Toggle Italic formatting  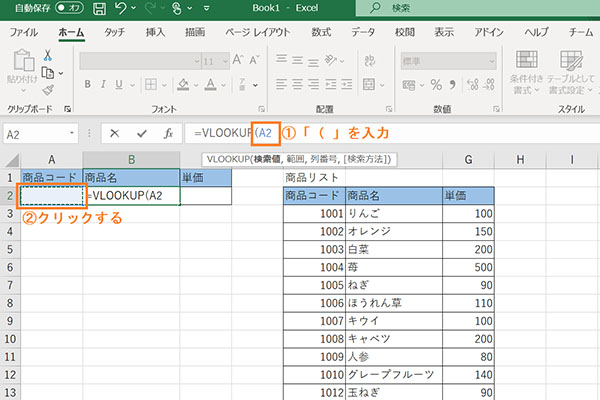click(x=103, y=84)
